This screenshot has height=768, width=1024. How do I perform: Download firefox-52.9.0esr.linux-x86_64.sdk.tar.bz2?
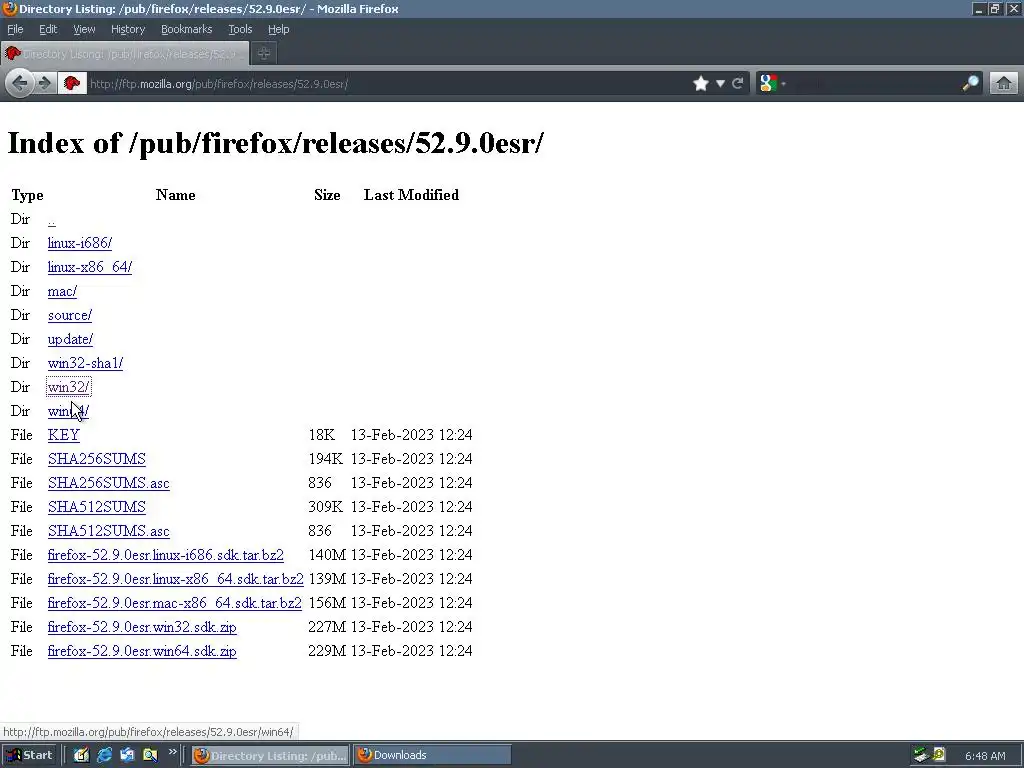(x=176, y=579)
